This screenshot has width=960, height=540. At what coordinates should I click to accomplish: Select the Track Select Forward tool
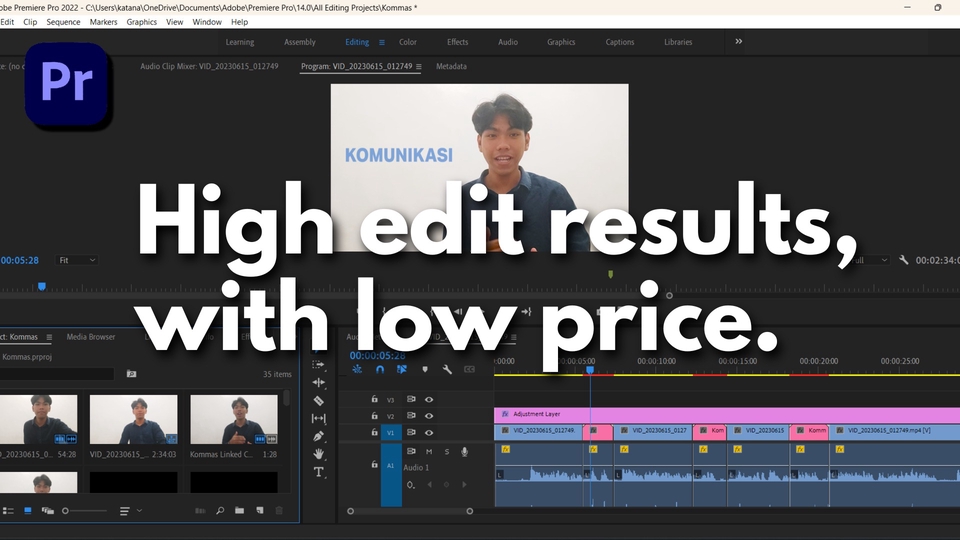tap(318, 364)
